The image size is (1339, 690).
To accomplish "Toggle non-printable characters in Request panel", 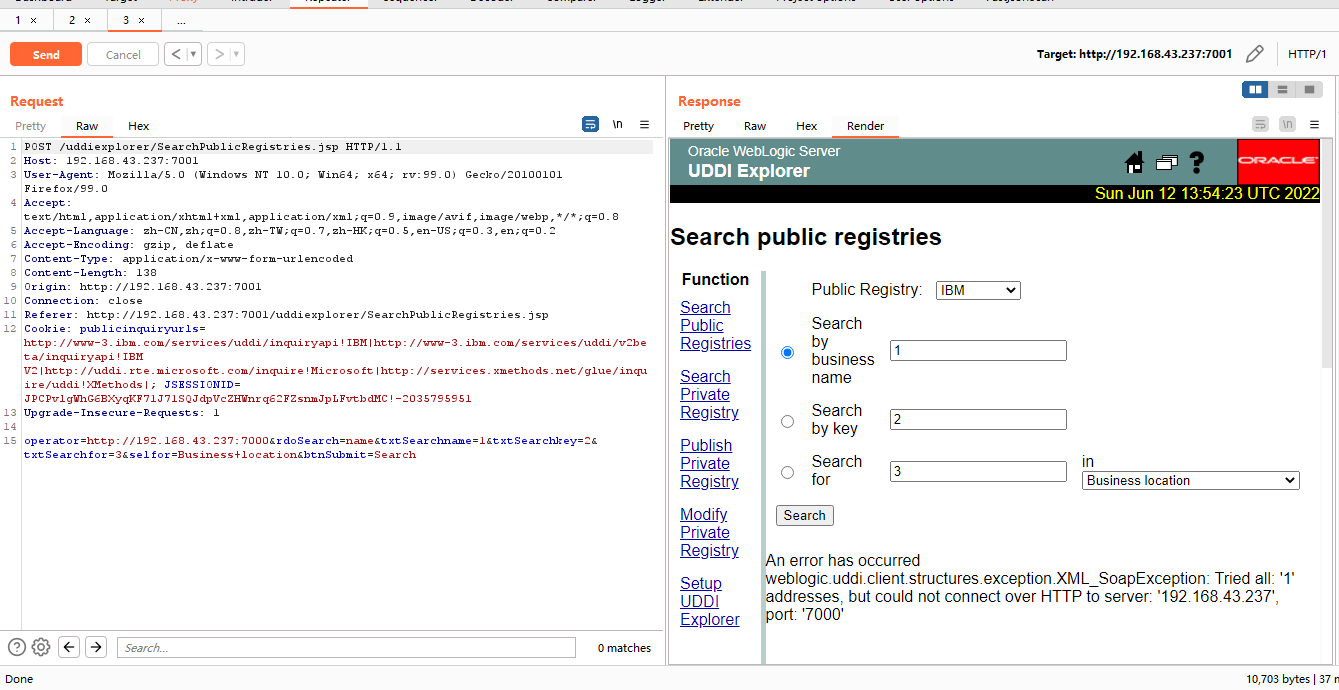I will 618,124.
